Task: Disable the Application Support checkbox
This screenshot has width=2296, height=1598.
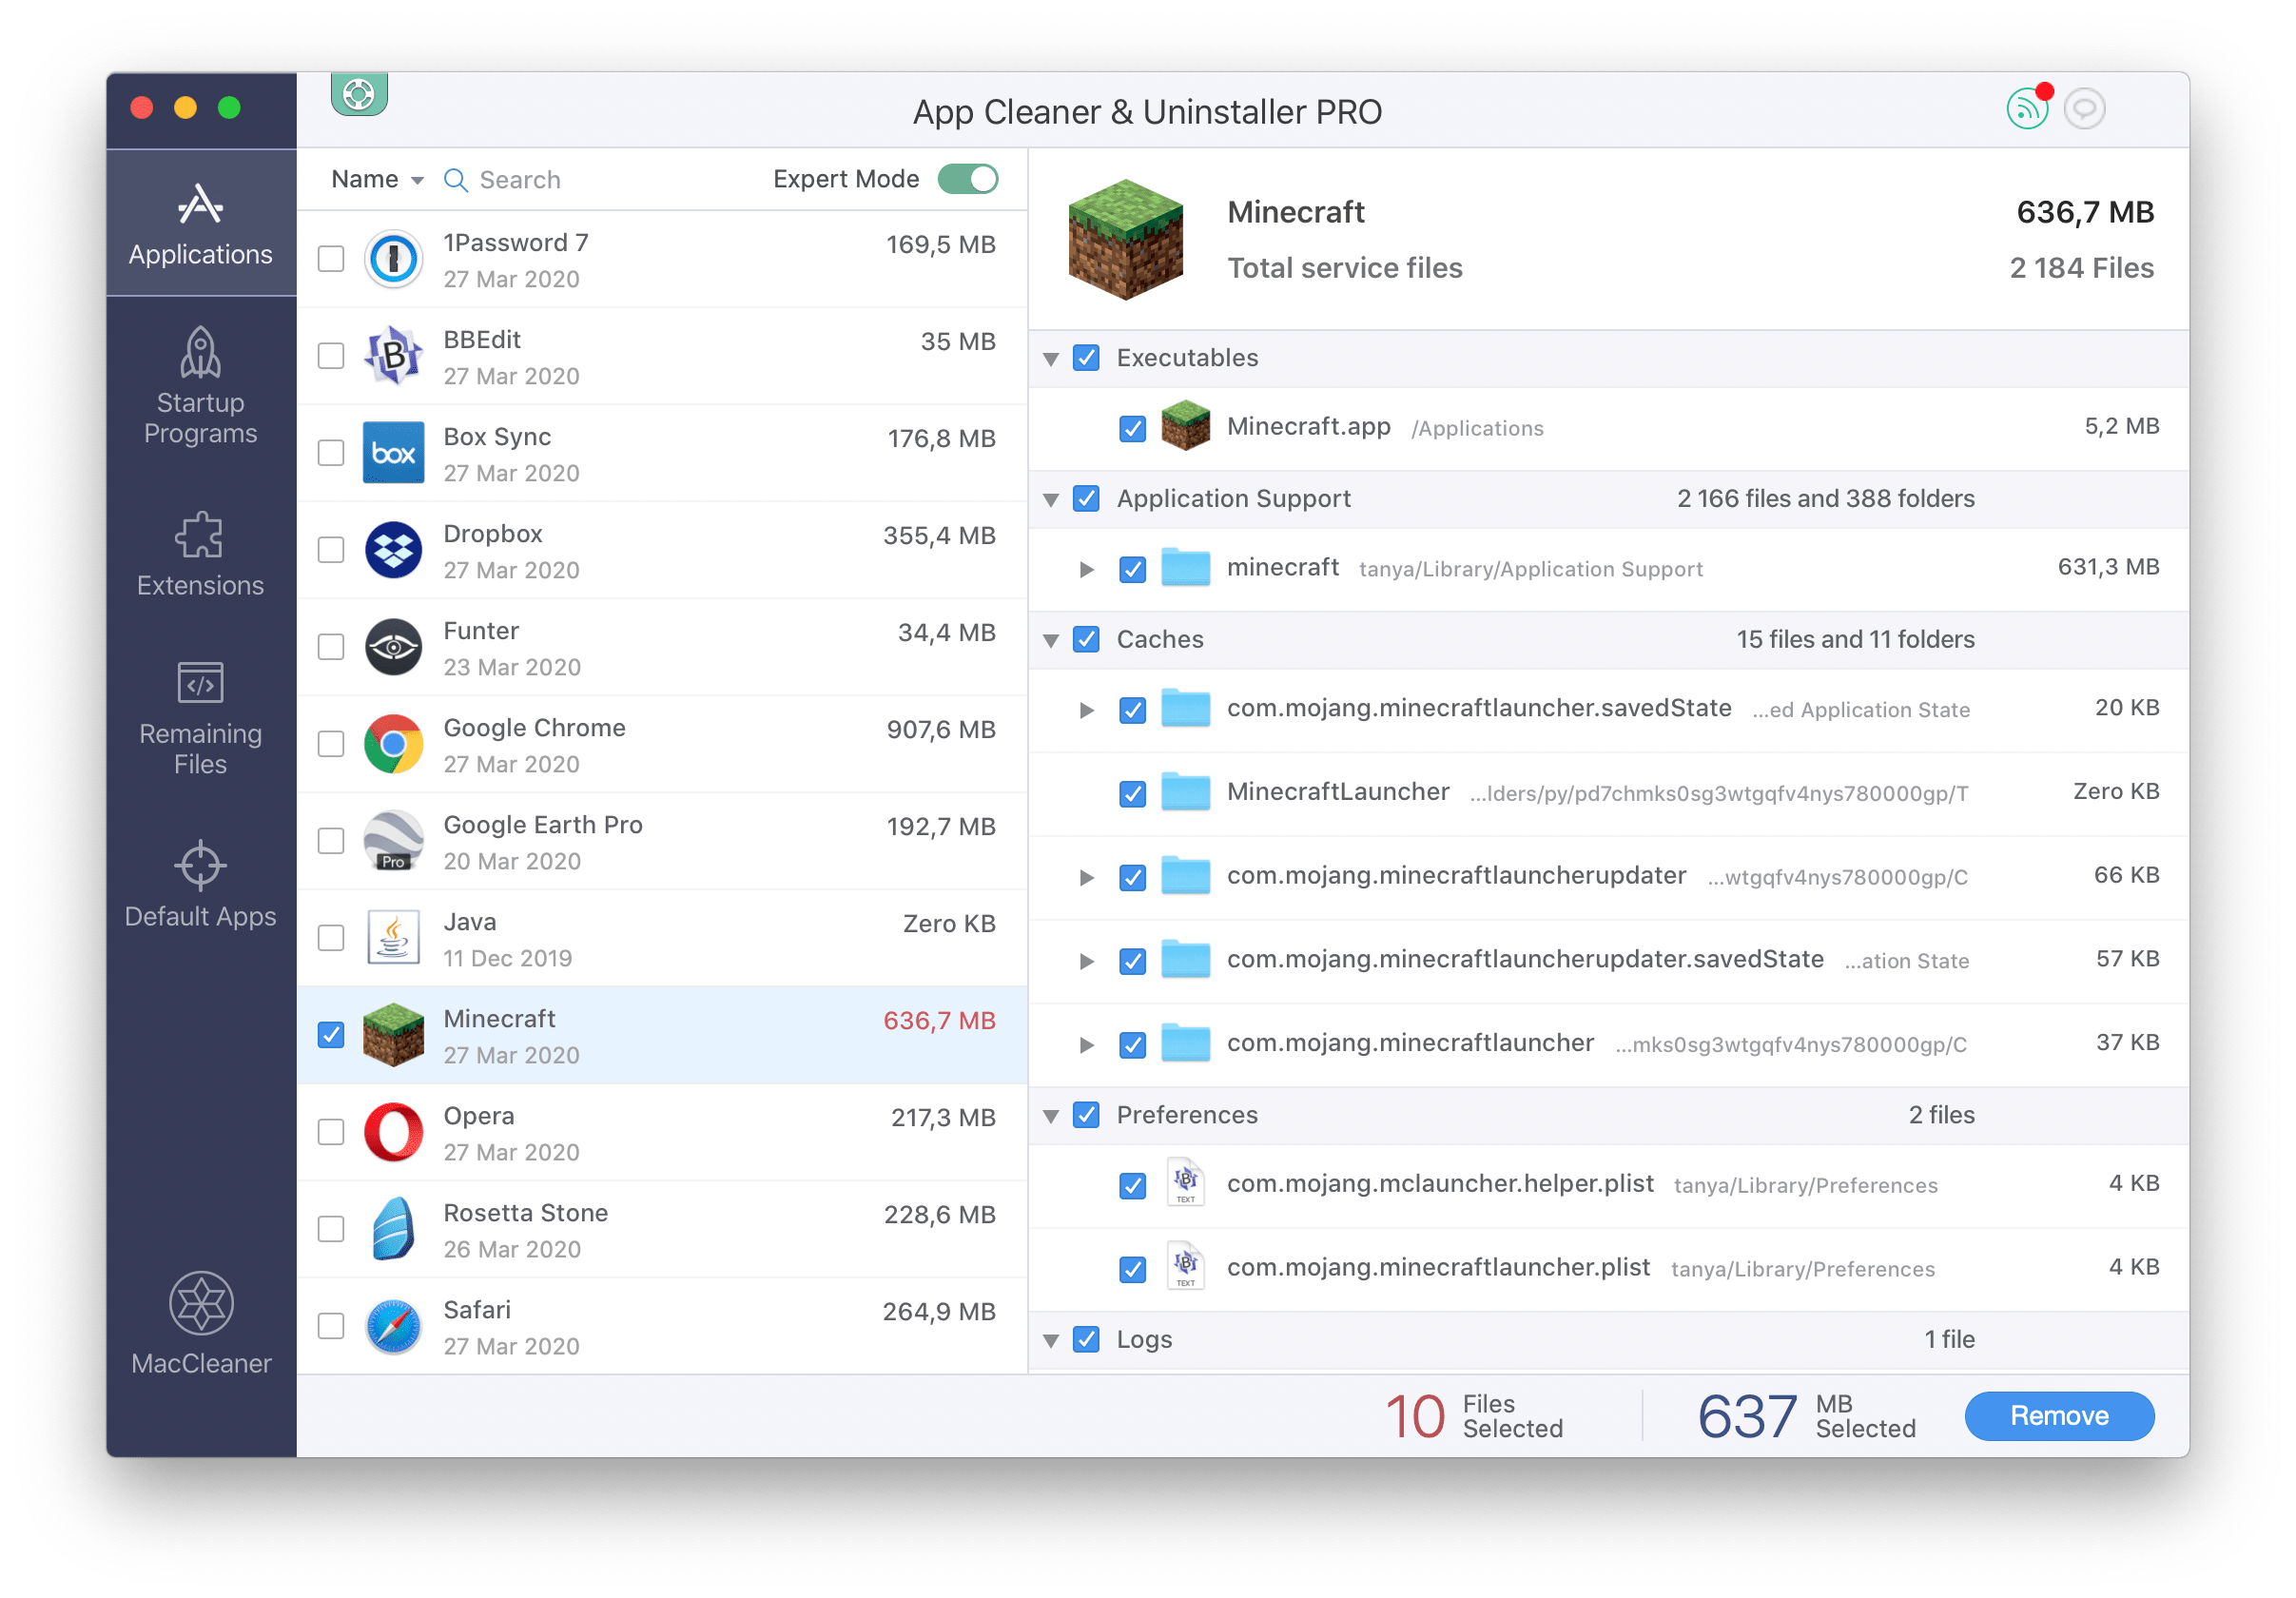Action: [1083, 497]
